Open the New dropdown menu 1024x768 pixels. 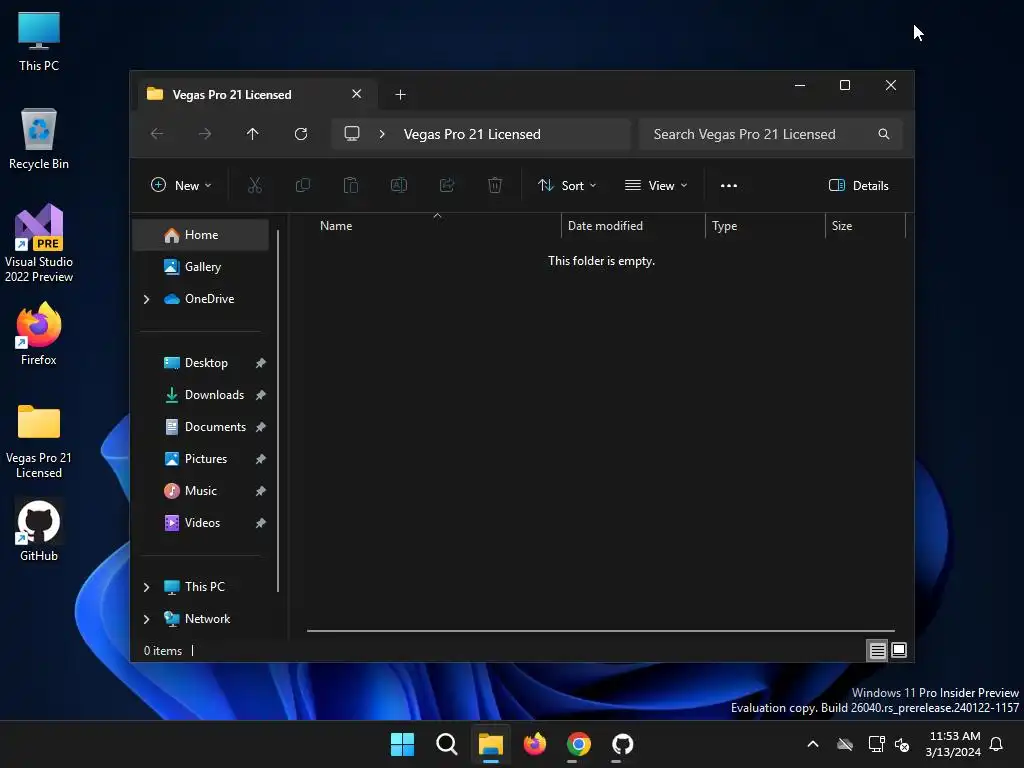(181, 186)
